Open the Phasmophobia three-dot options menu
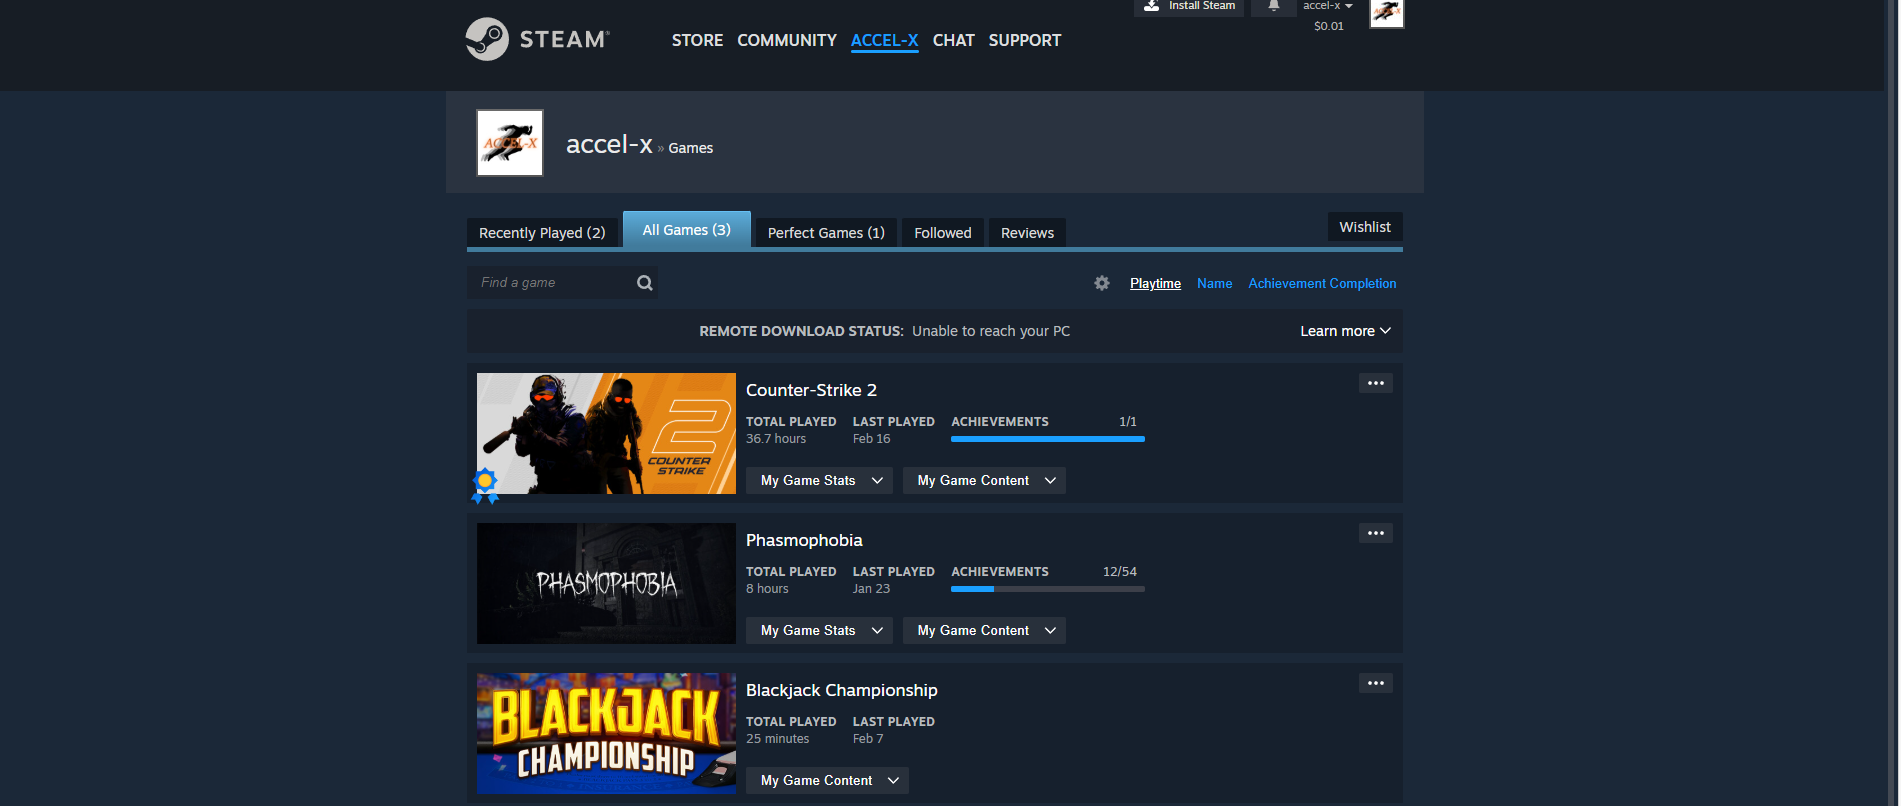Image resolution: width=1901 pixels, height=806 pixels. tap(1375, 533)
